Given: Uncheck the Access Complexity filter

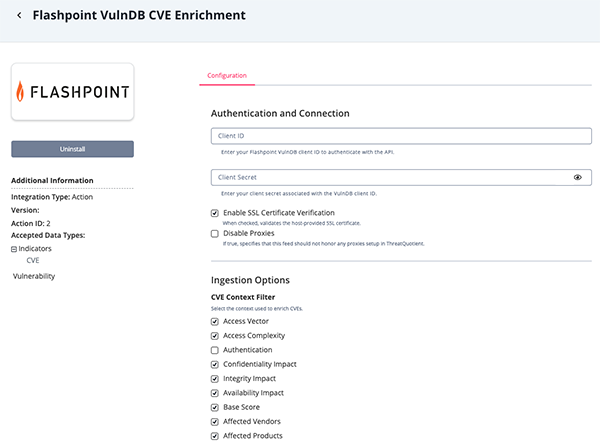Looking at the screenshot, I should (215, 336).
